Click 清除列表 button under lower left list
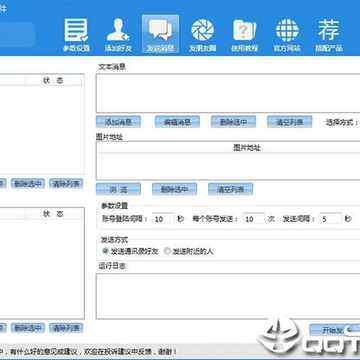Screen dimensions: 360x360 pos(66,328)
